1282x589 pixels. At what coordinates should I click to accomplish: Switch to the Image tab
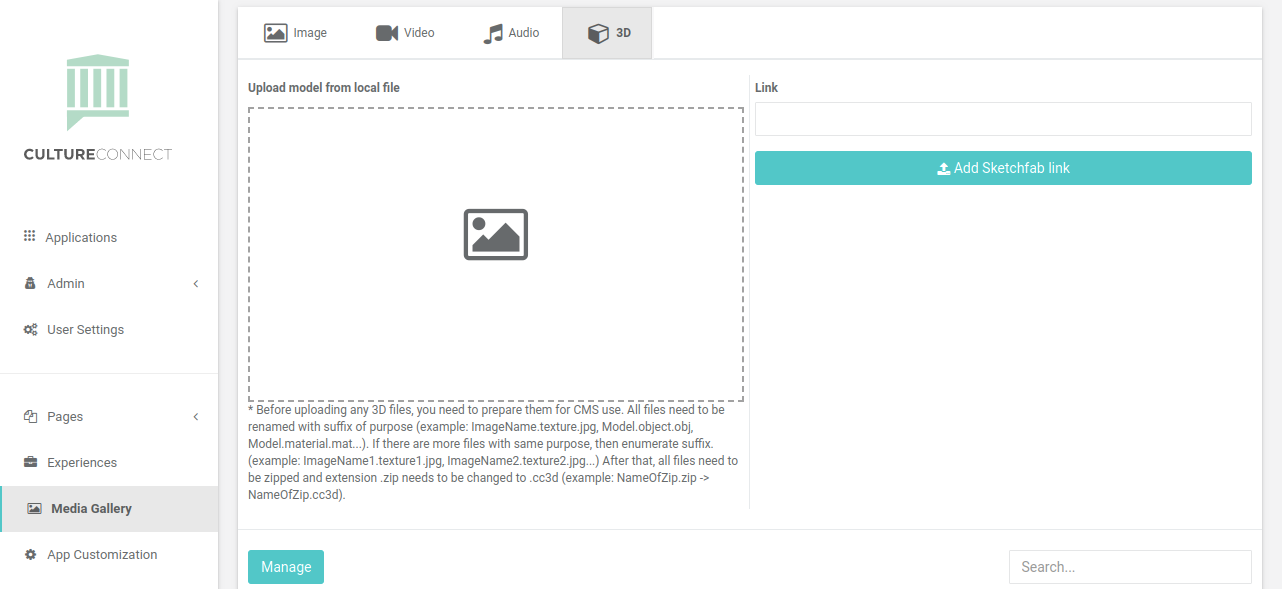point(294,33)
